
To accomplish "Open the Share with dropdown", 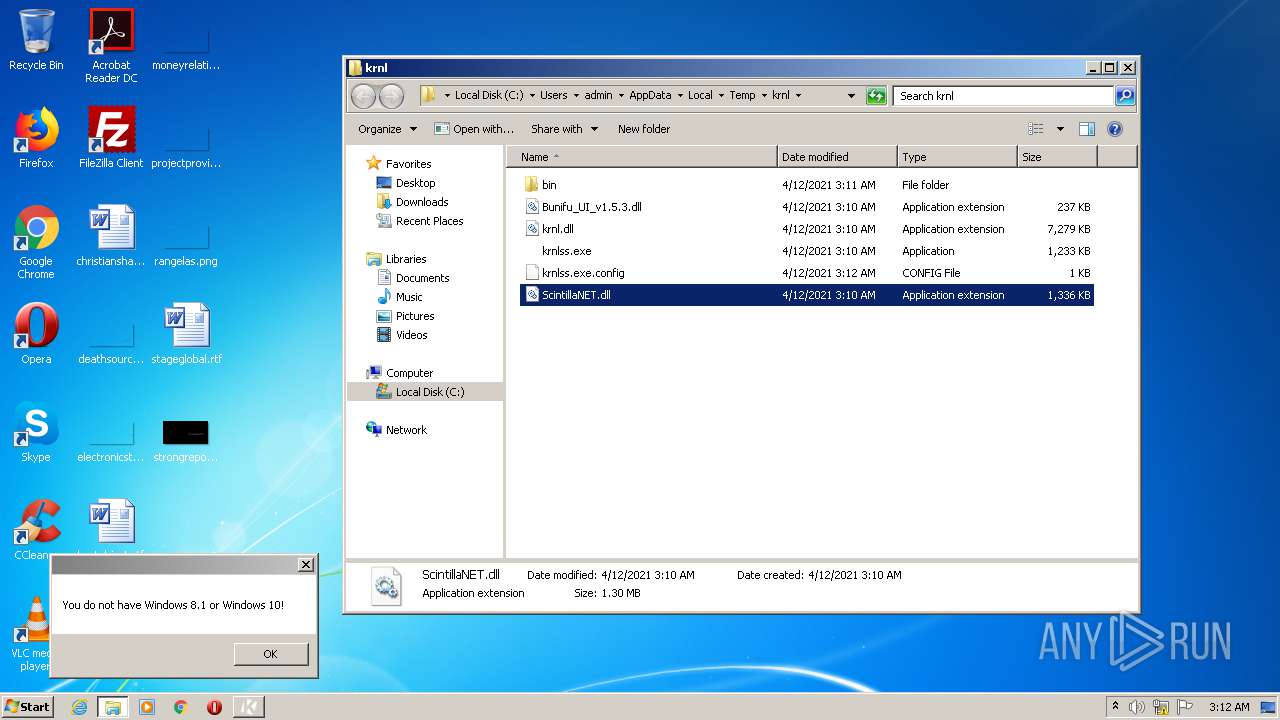I will tap(564, 129).
